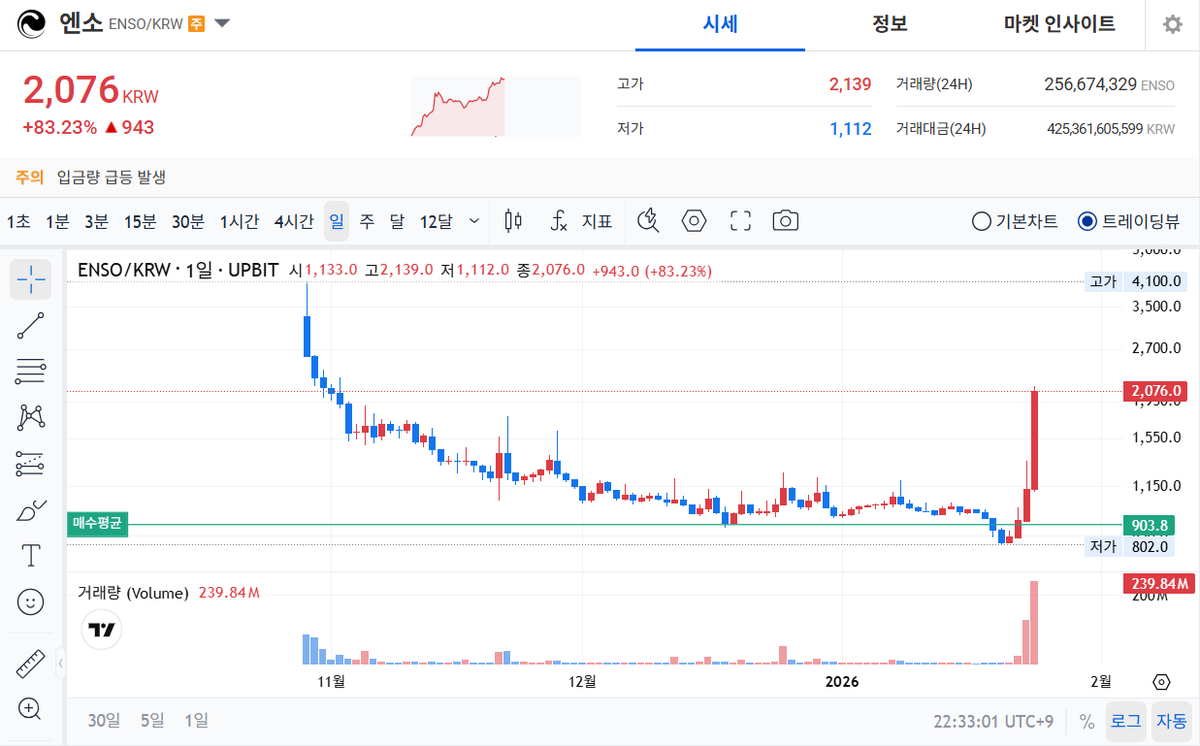Viewport: 1200px width, 746px height.
Task: Toggle 자동 auto scale
Action: (1170, 720)
